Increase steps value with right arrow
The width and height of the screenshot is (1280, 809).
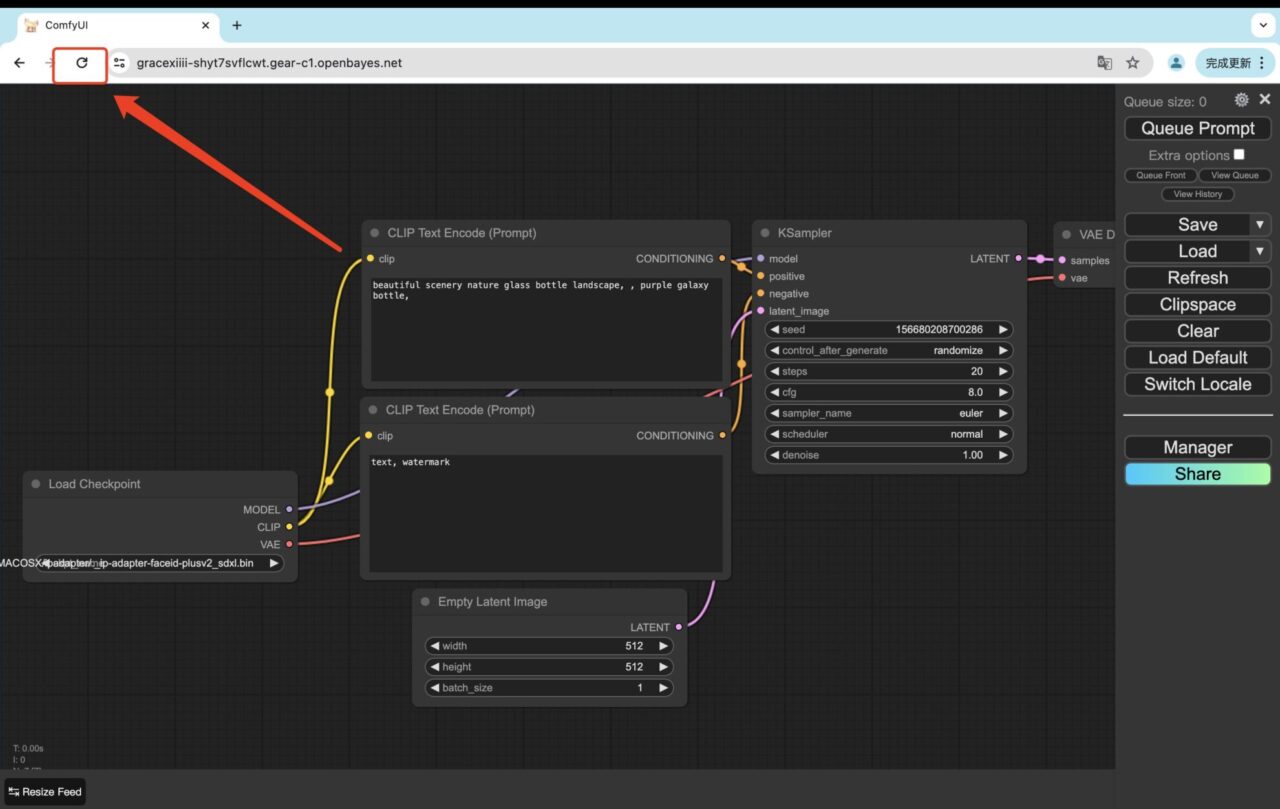pos(1003,371)
